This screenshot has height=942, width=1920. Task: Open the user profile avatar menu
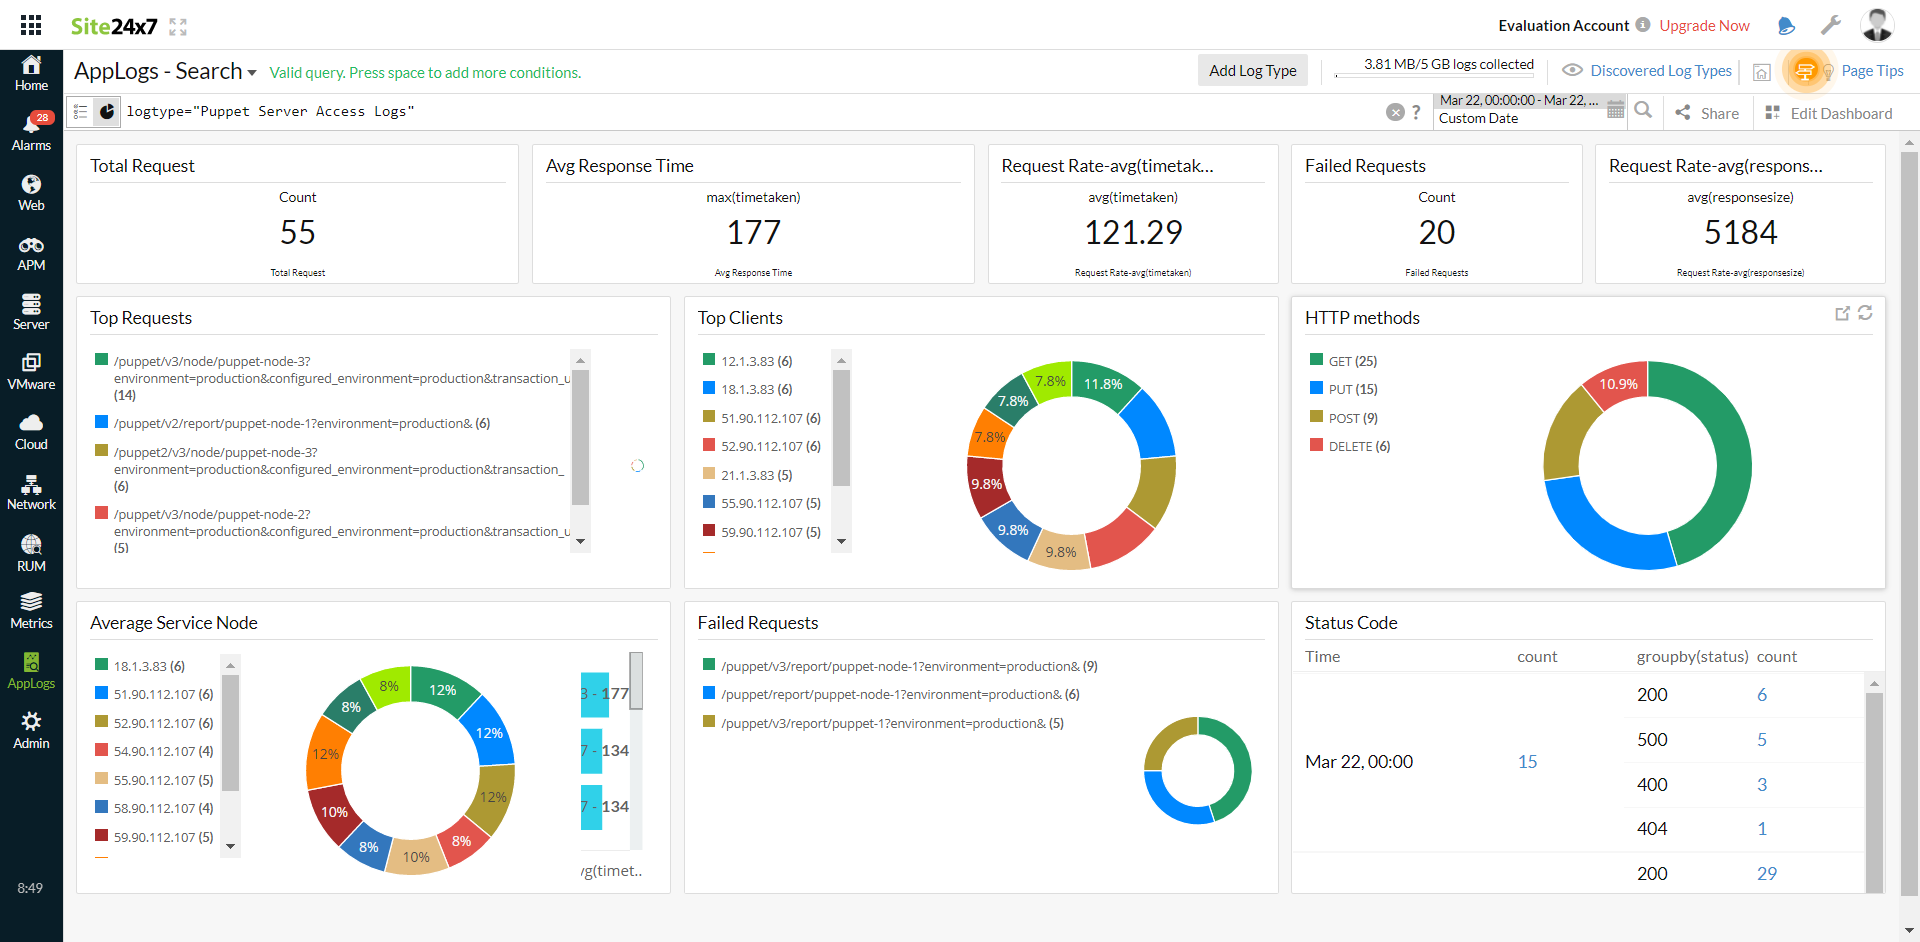[x=1877, y=24]
